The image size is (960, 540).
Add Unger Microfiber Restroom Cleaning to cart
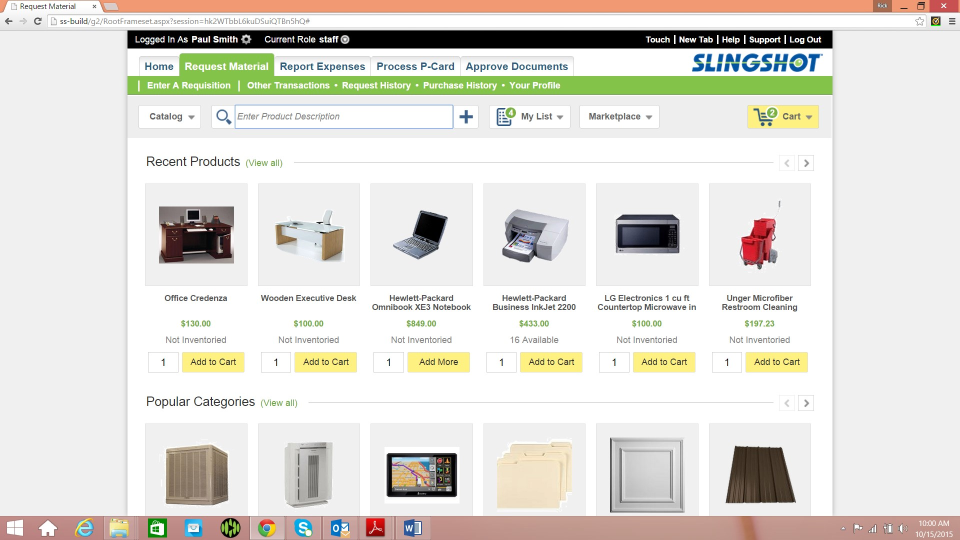(777, 362)
